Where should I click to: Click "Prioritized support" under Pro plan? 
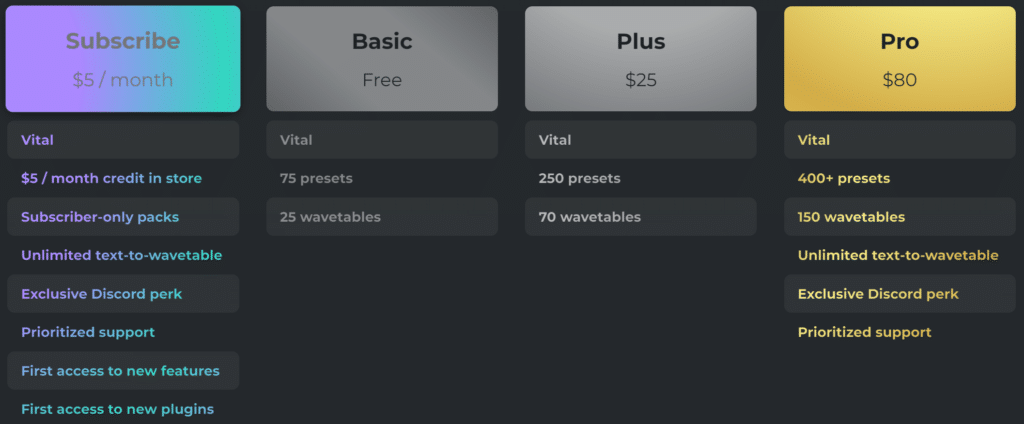tap(865, 333)
